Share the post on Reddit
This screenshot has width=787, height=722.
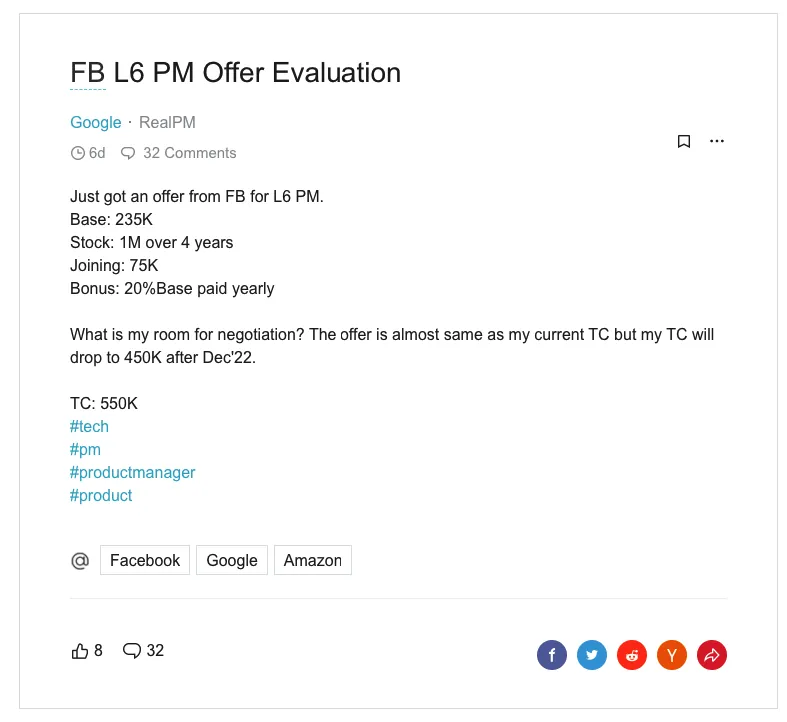pos(632,656)
